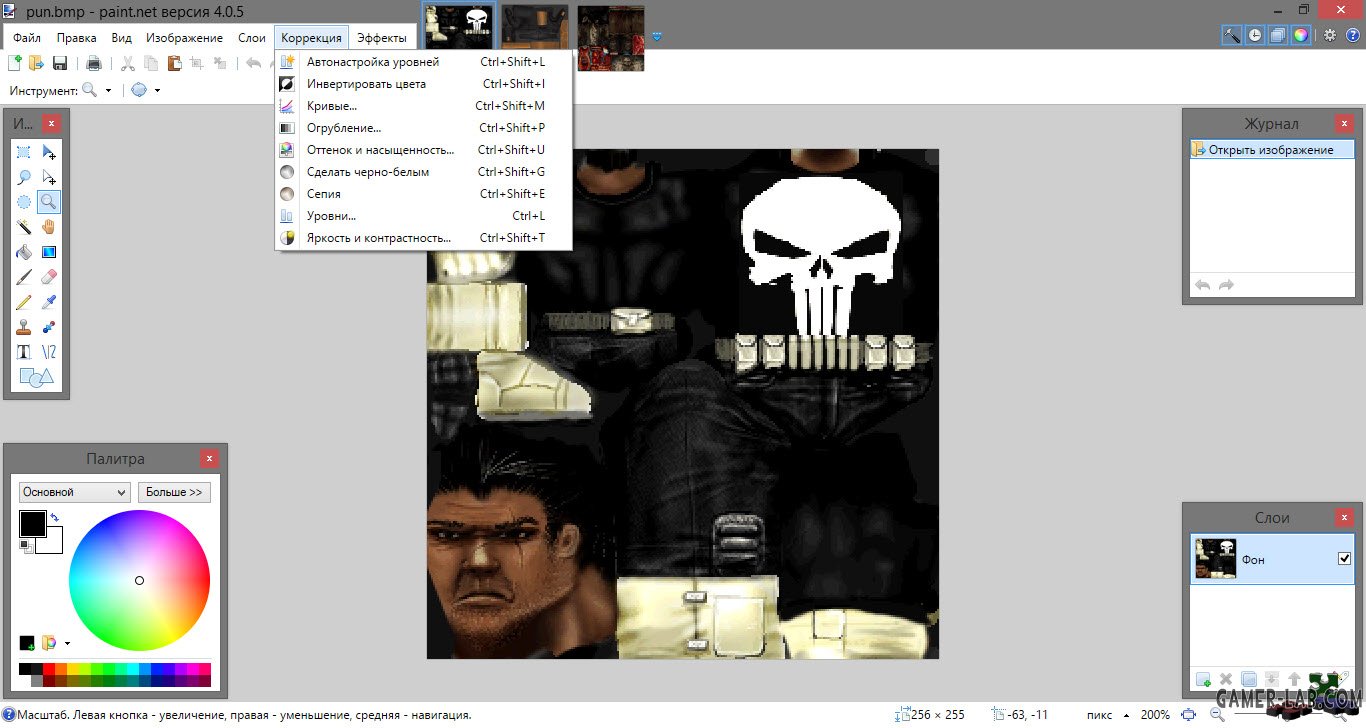Print the image using the printer icon
This screenshot has width=1366, height=728.
pyautogui.click(x=94, y=63)
